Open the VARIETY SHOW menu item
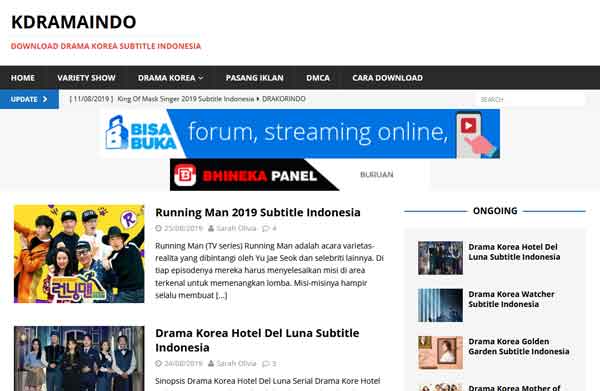Screen dimensions: 600x391 [x=86, y=78]
